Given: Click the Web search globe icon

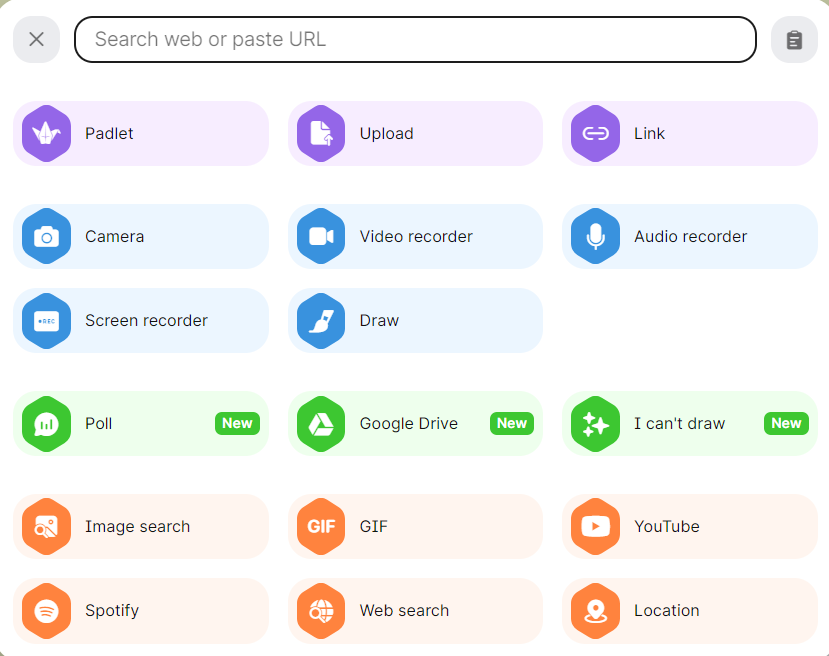Looking at the screenshot, I should (321, 611).
